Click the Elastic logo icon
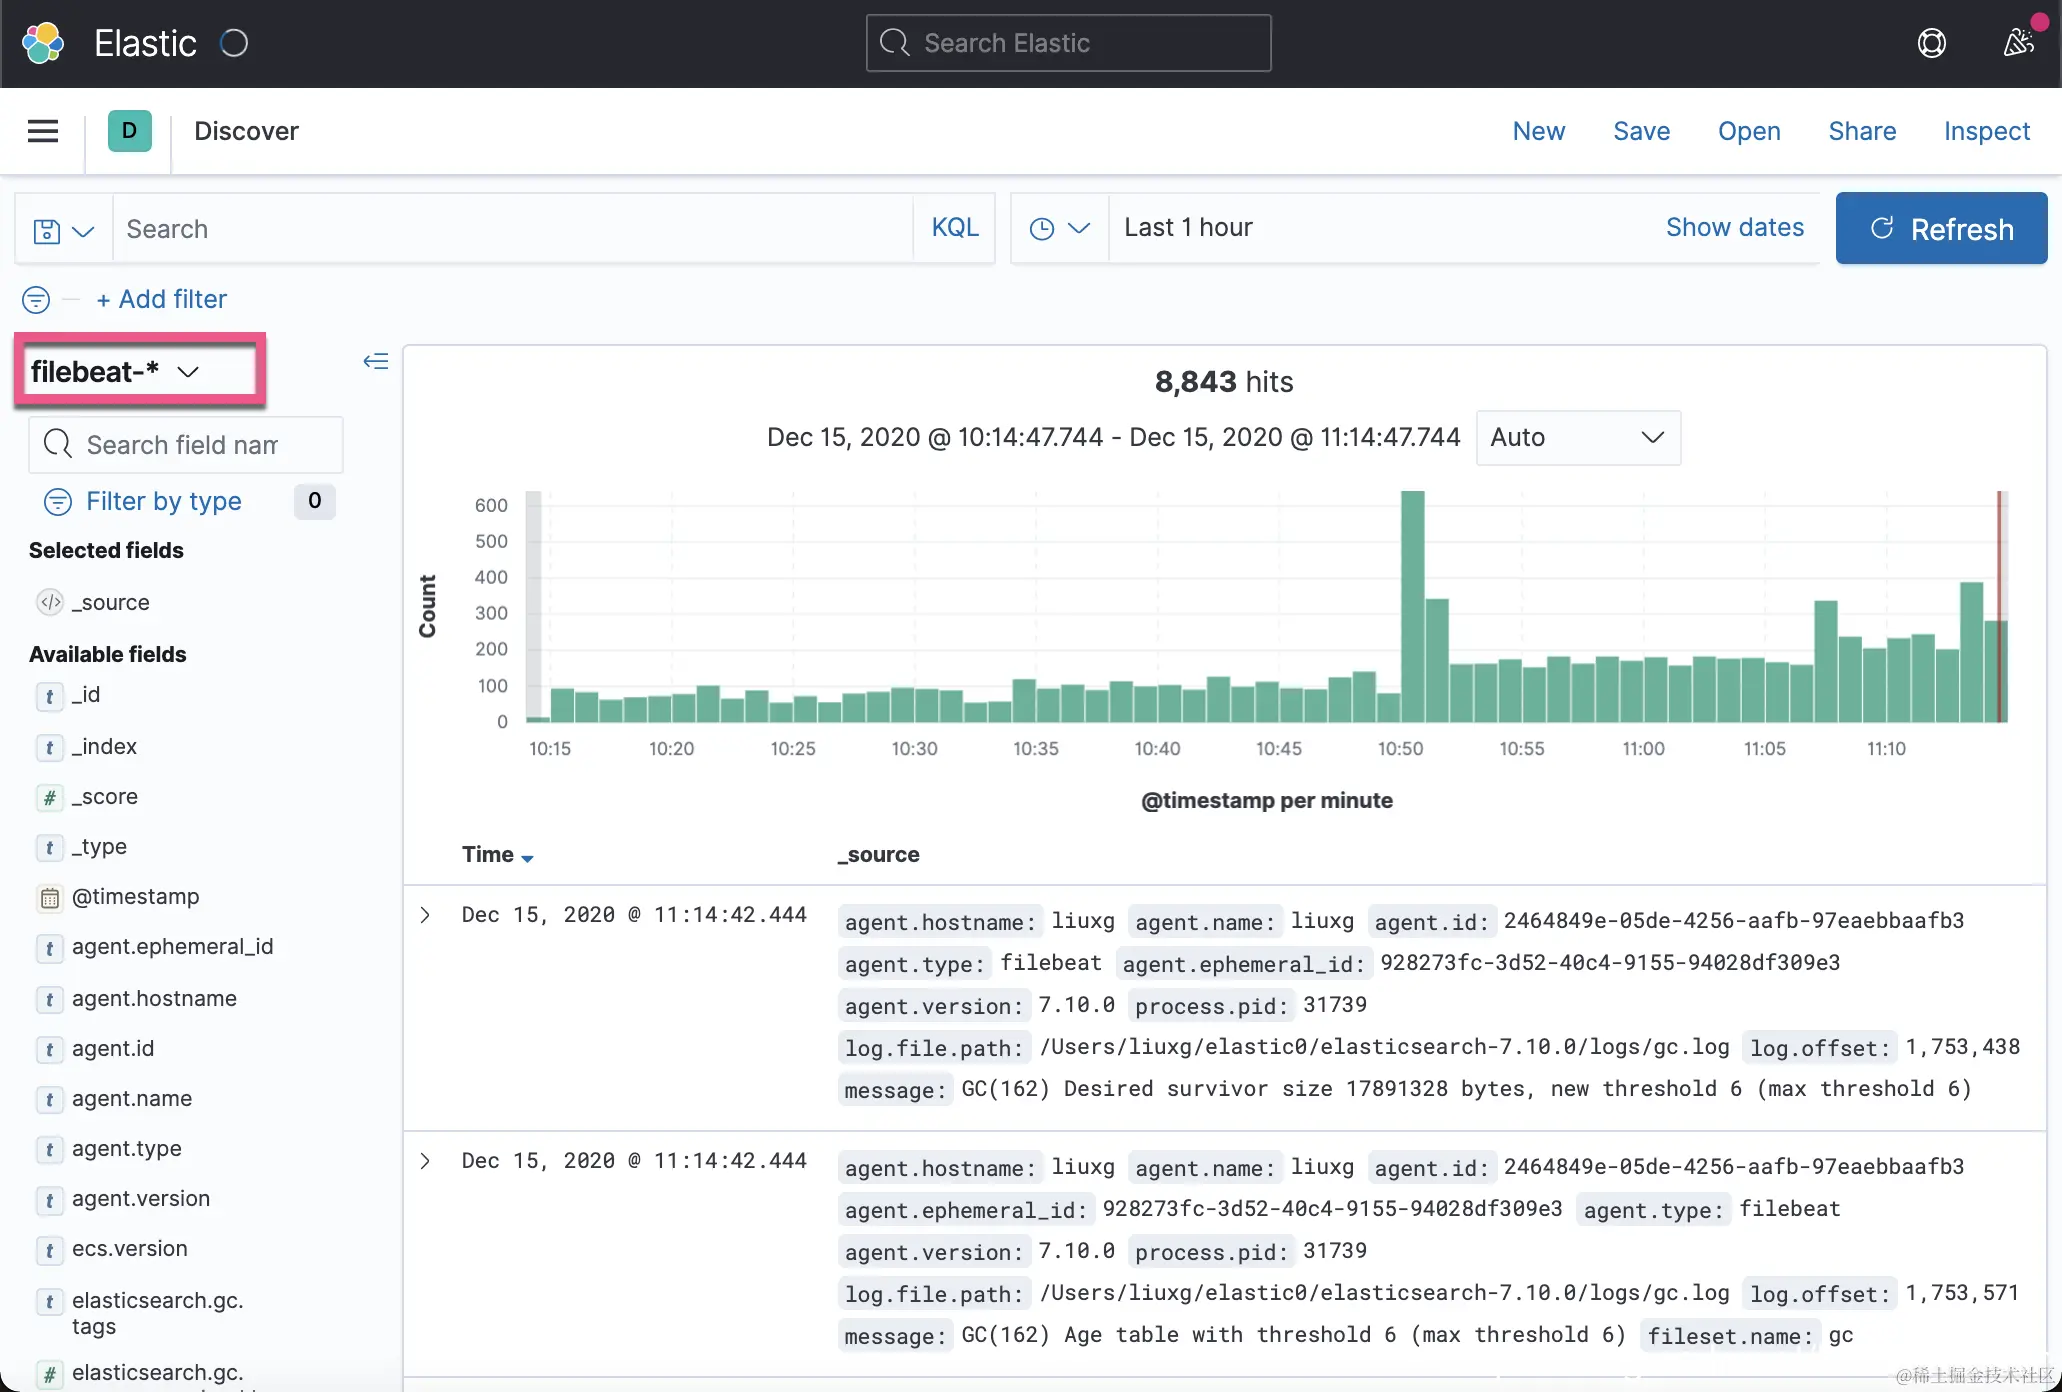 click(x=43, y=43)
